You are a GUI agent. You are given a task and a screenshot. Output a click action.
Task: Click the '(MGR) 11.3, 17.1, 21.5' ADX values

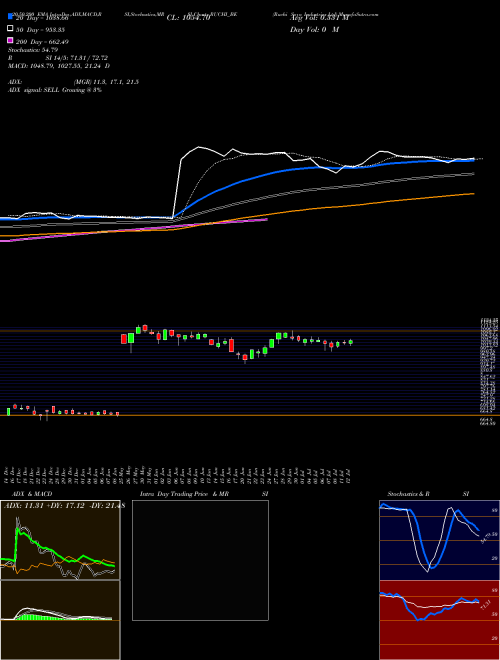[106, 82]
